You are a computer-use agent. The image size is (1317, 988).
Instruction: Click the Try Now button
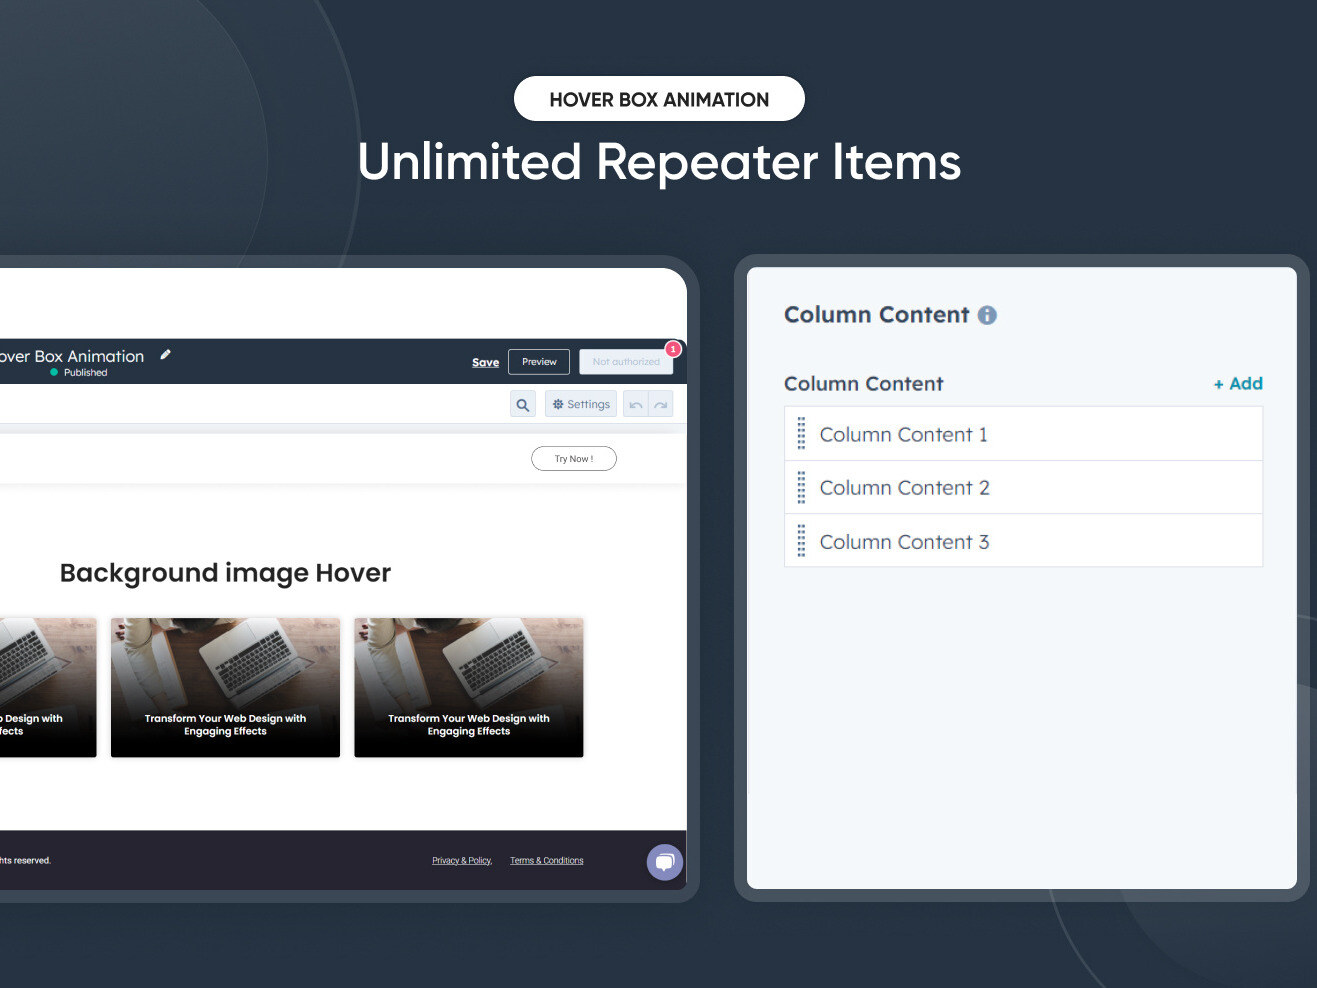[573, 458]
